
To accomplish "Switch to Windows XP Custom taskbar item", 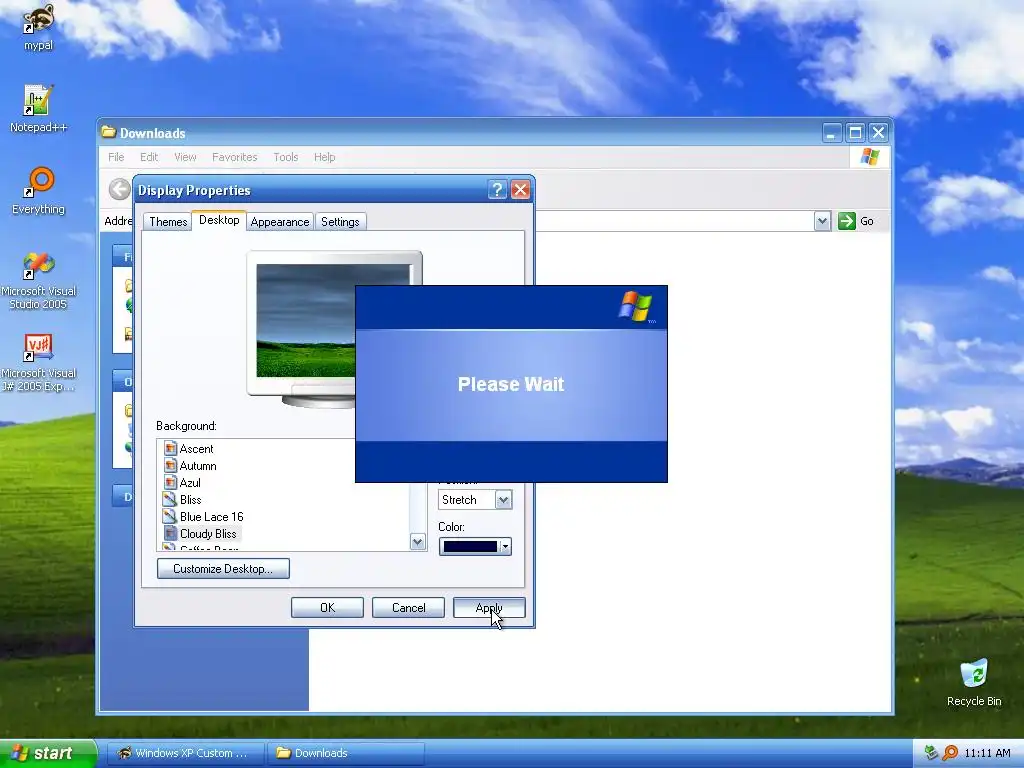I will click(x=184, y=753).
